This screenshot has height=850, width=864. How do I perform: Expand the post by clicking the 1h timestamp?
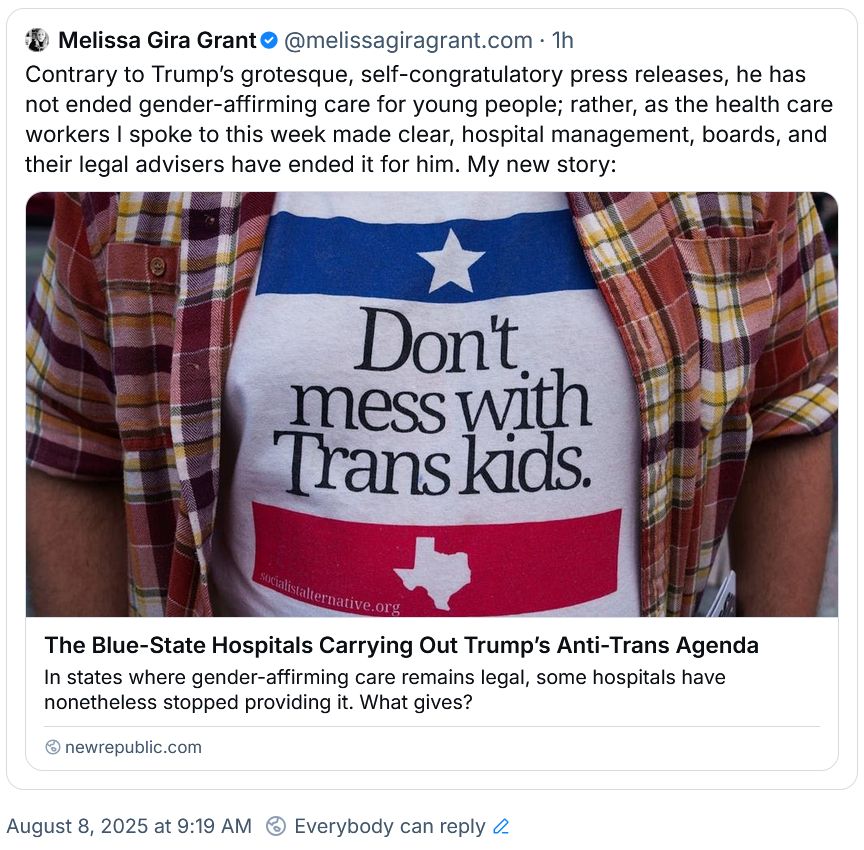[561, 40]
